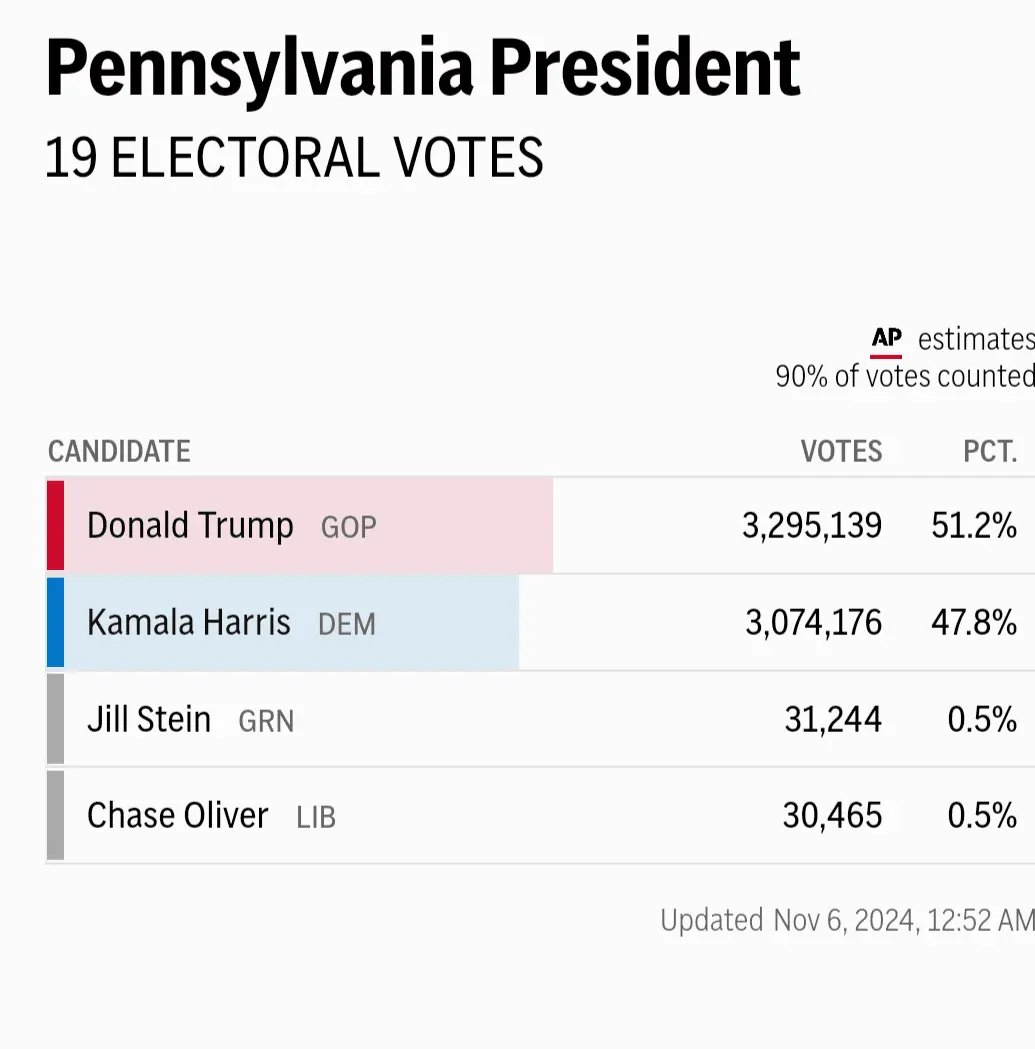
Task: Click the Updated Nov 6, 2024 timestamp
Action: point(846,920)
